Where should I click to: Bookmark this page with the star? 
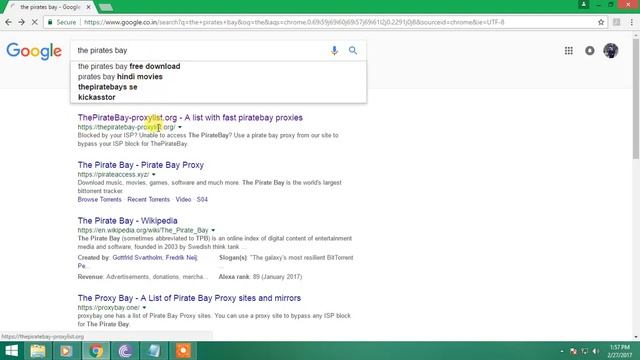click(601, 22)
